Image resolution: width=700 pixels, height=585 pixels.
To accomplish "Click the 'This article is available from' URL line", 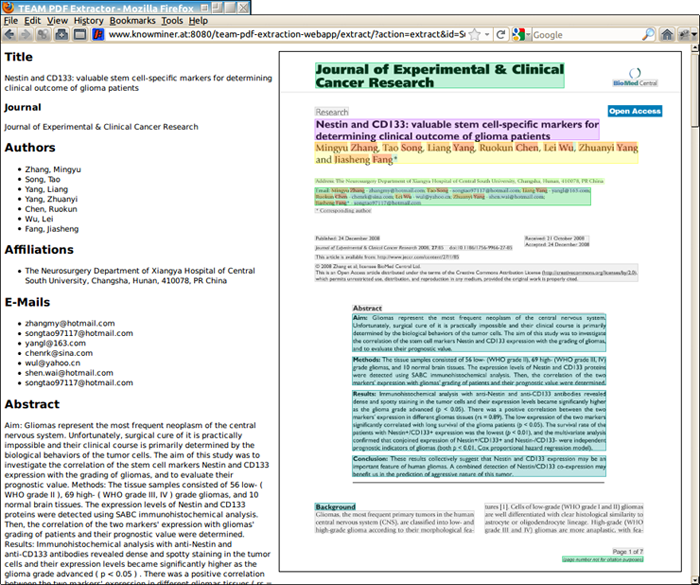I will (387, 257).
